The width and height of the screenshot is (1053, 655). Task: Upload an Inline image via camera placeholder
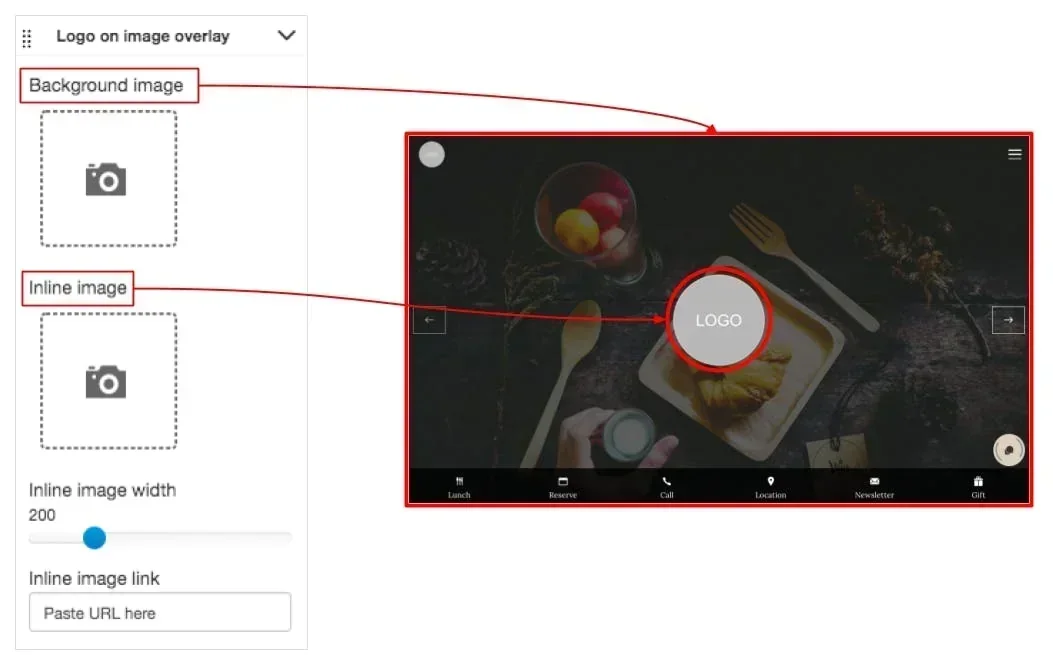point(109,381)
